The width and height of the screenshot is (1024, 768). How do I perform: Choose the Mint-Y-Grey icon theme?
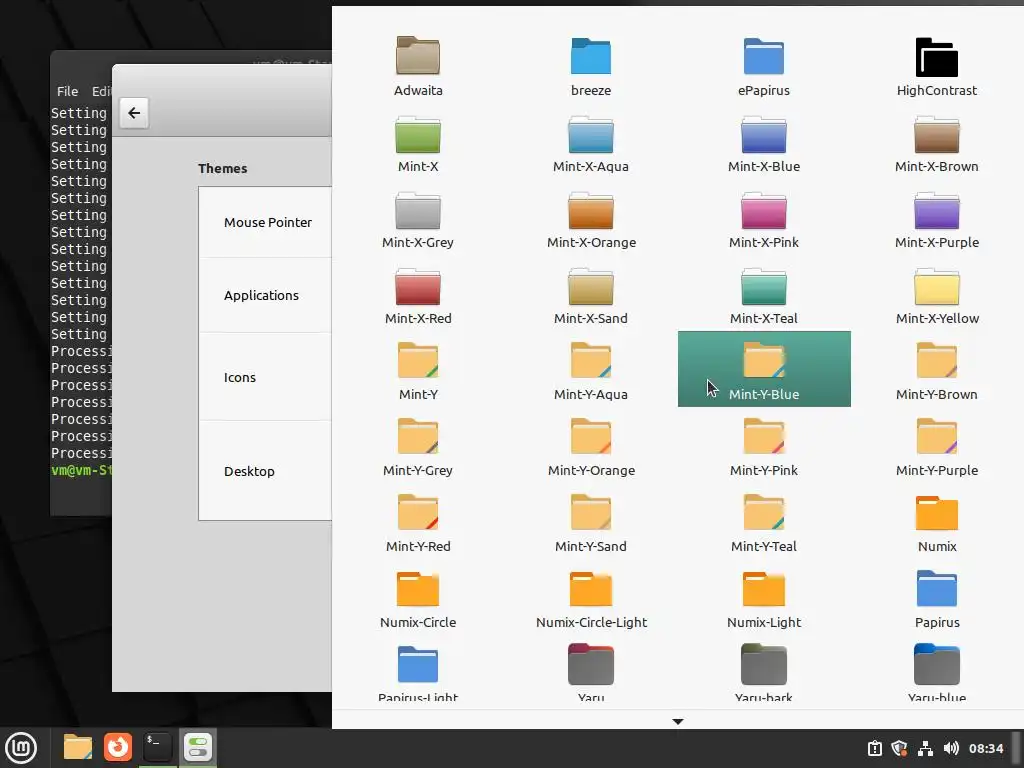point(418,446)
